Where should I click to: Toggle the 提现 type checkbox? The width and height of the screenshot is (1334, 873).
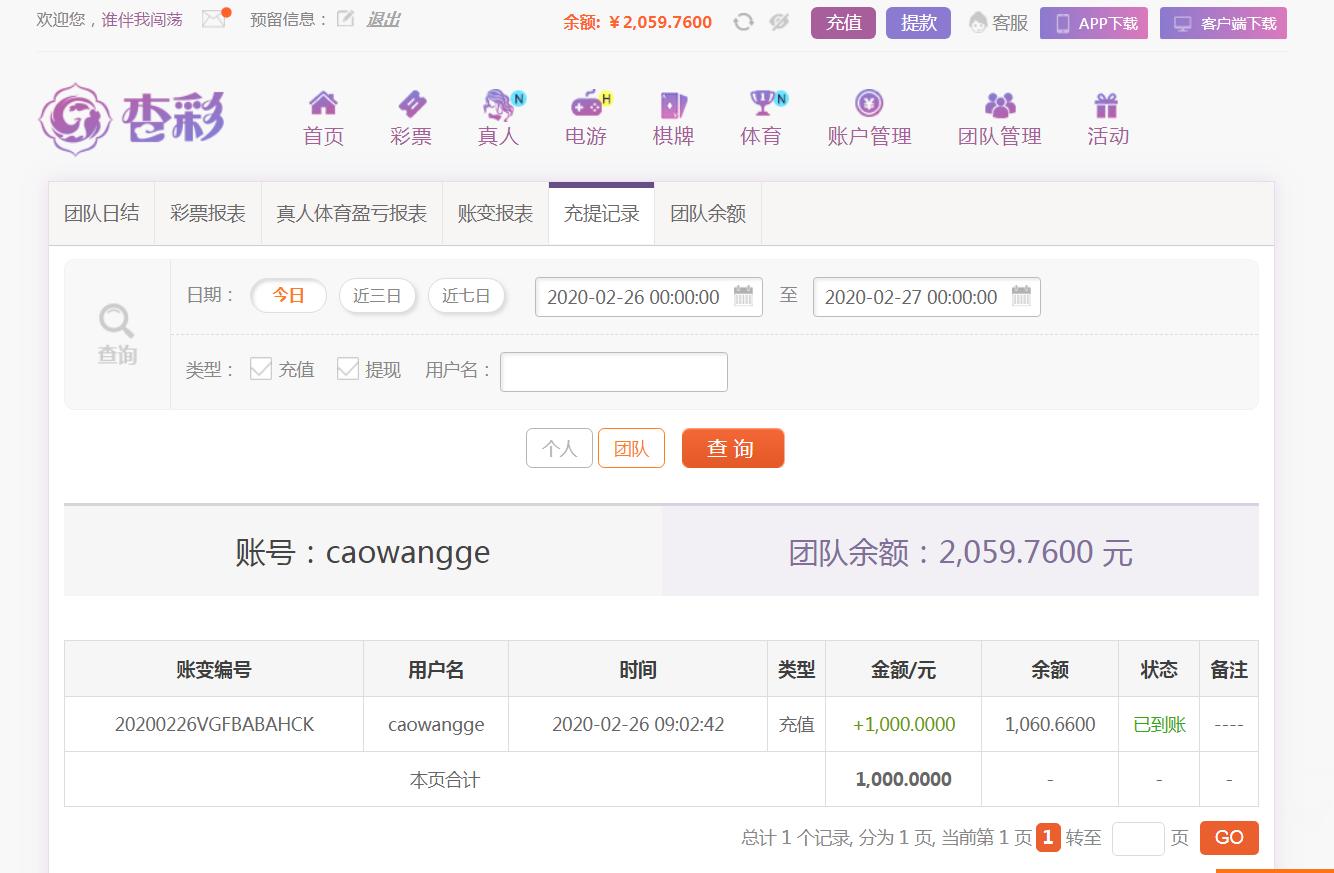(348, 369)
